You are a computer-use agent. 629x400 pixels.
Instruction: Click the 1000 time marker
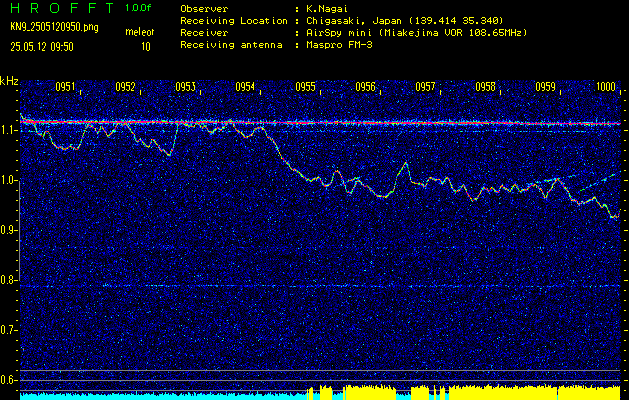[x=605, y=87]
